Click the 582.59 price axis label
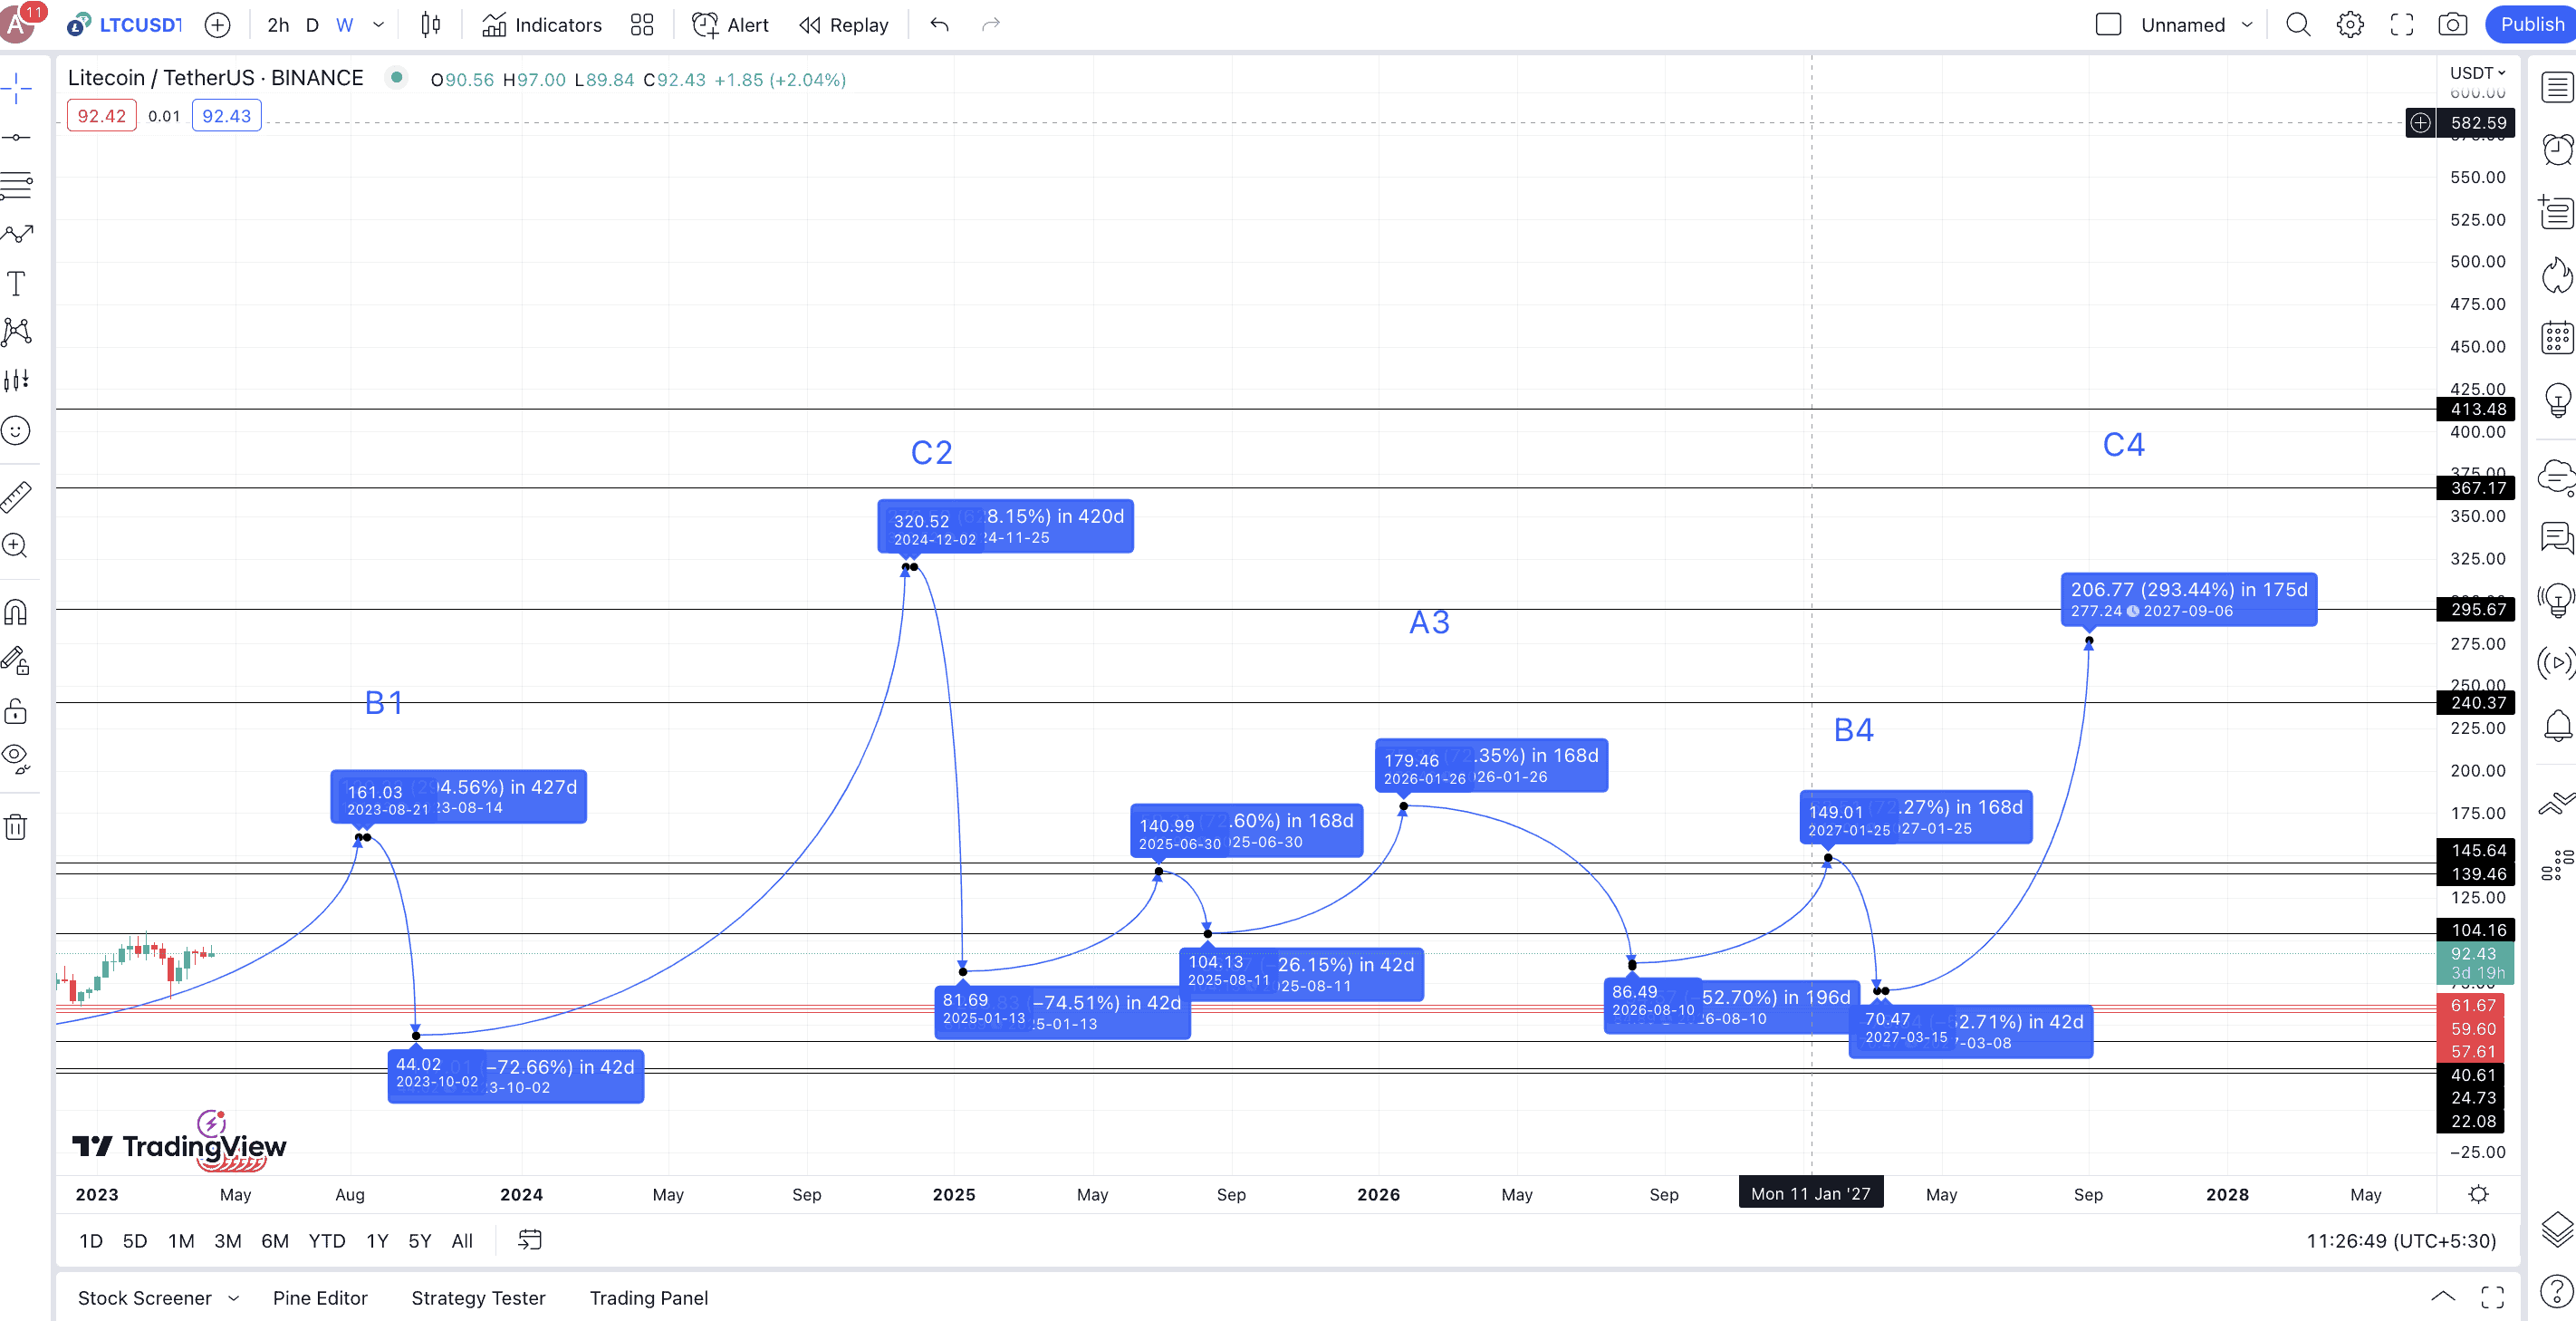The height and width of the screenshot is (1321, 2576). coord(2478,123)
